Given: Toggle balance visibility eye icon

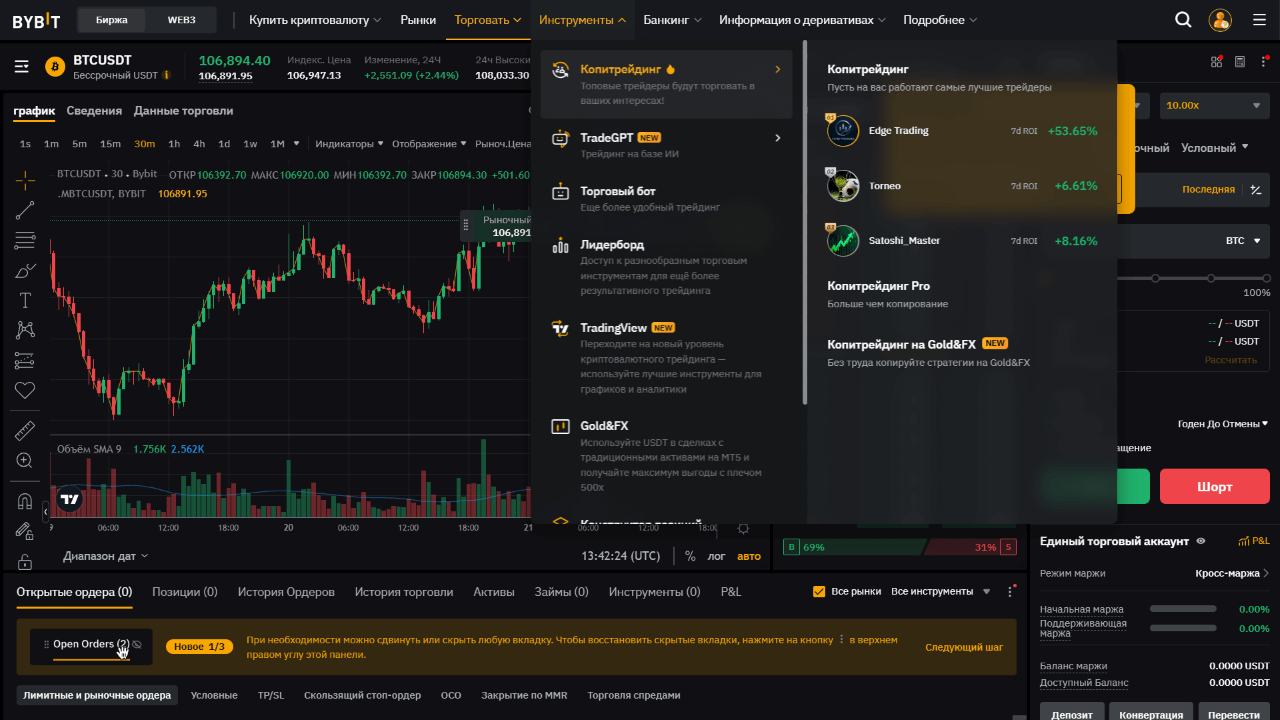Looking at the screenshot, I should [1201, 541].
